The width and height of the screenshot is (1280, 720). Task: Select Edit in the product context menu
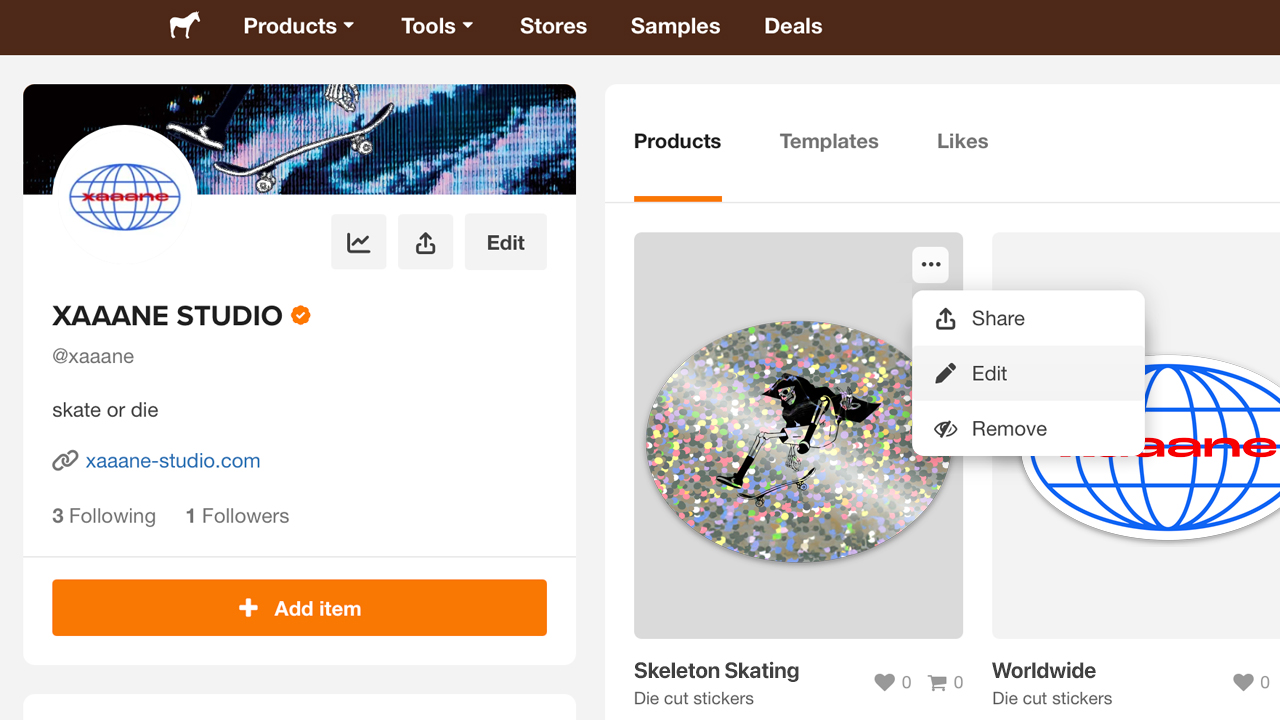pyautogui.click(x=989, y=373)
